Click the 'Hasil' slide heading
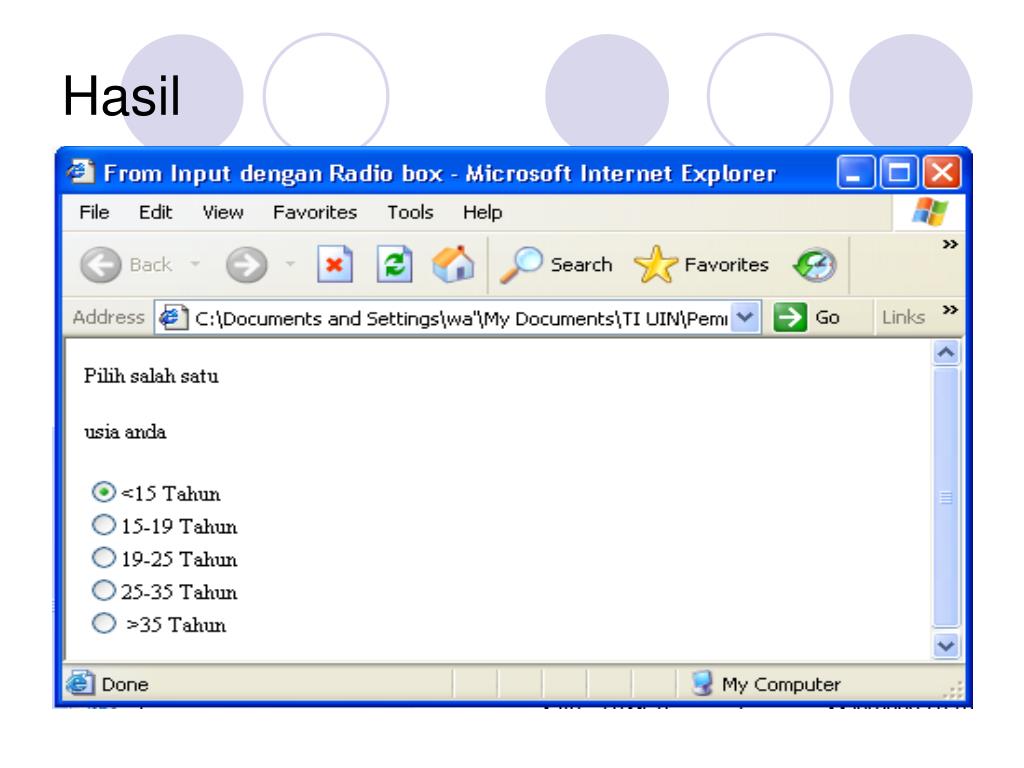Viewport: 1024px width, 768px height. click(x=121, y=96)
